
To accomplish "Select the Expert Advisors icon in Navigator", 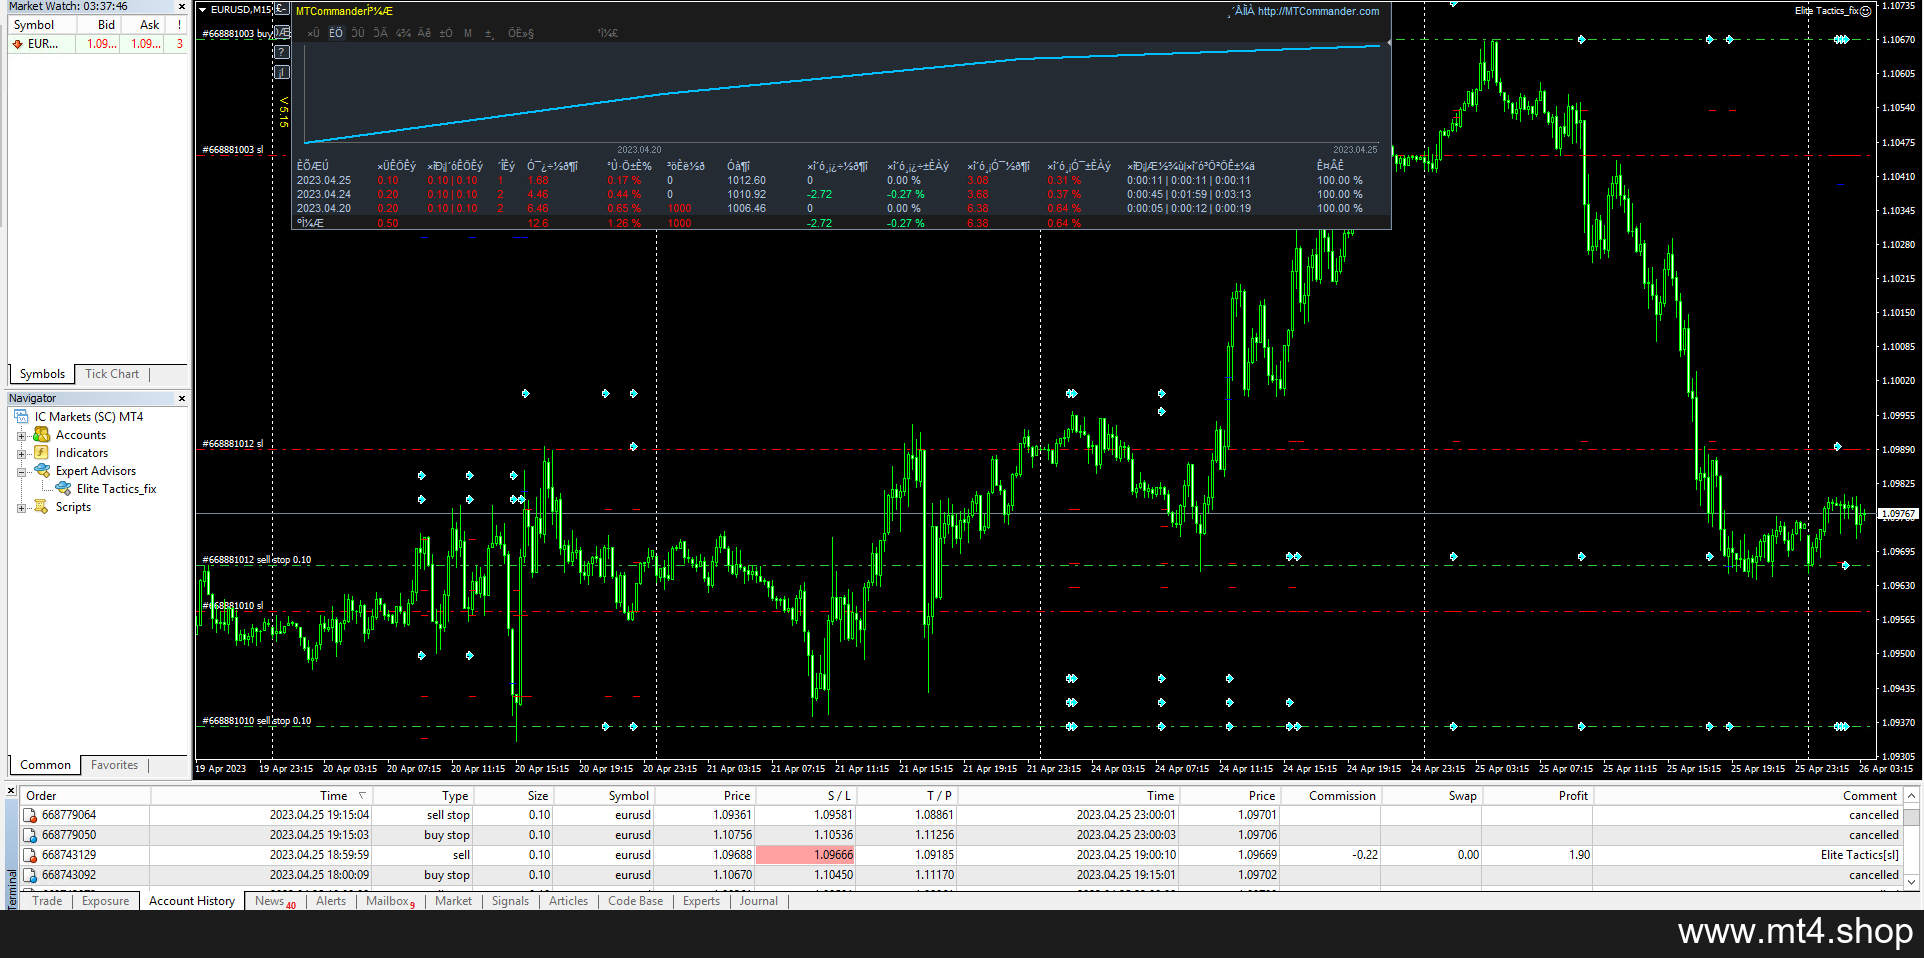I will [41, 471].
